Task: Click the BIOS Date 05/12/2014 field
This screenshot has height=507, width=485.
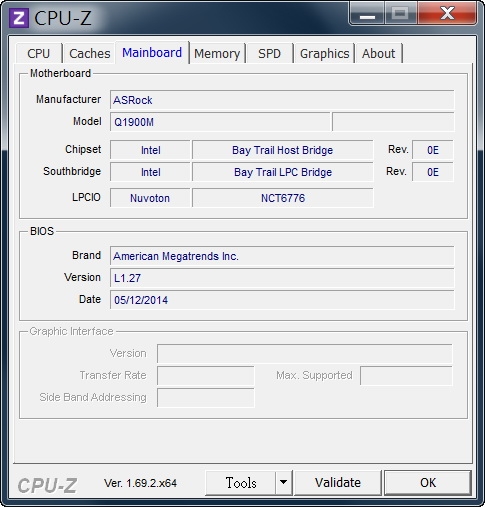Action: (x=282, y=300)
